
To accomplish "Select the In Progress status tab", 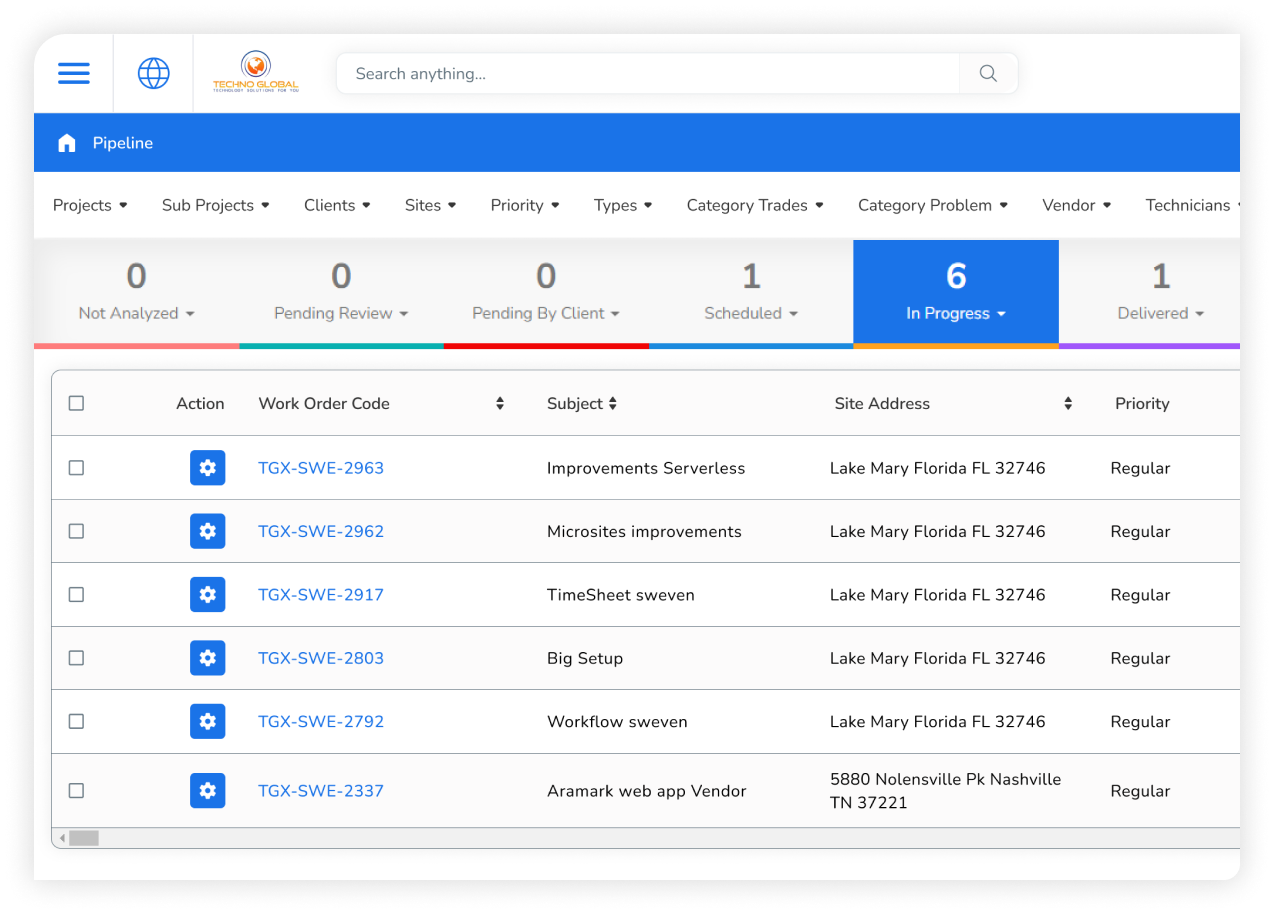I will (x=956, y=292).
